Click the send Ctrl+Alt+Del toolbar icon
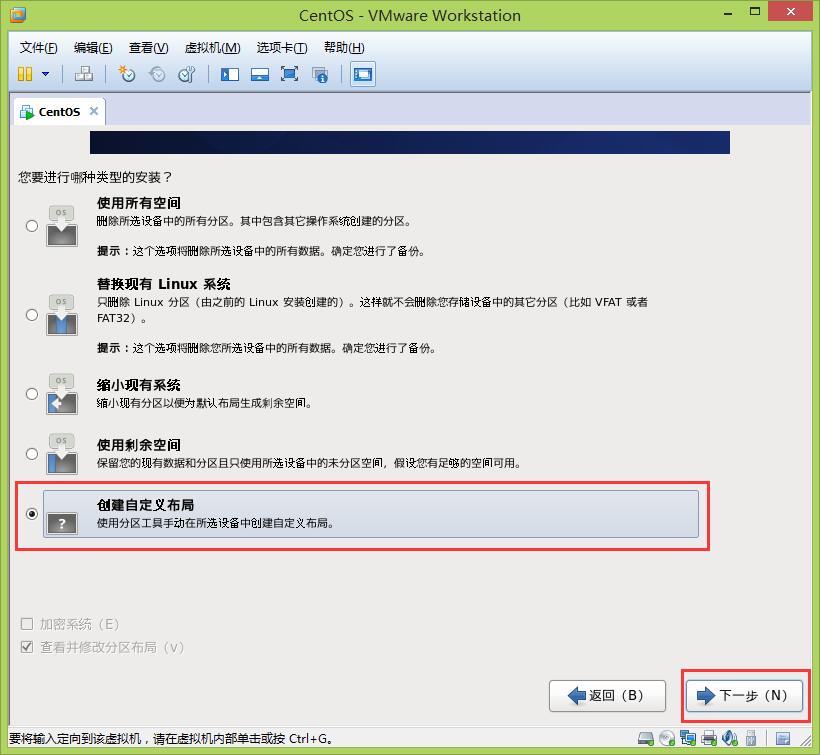820x755 pixels. 84,74
